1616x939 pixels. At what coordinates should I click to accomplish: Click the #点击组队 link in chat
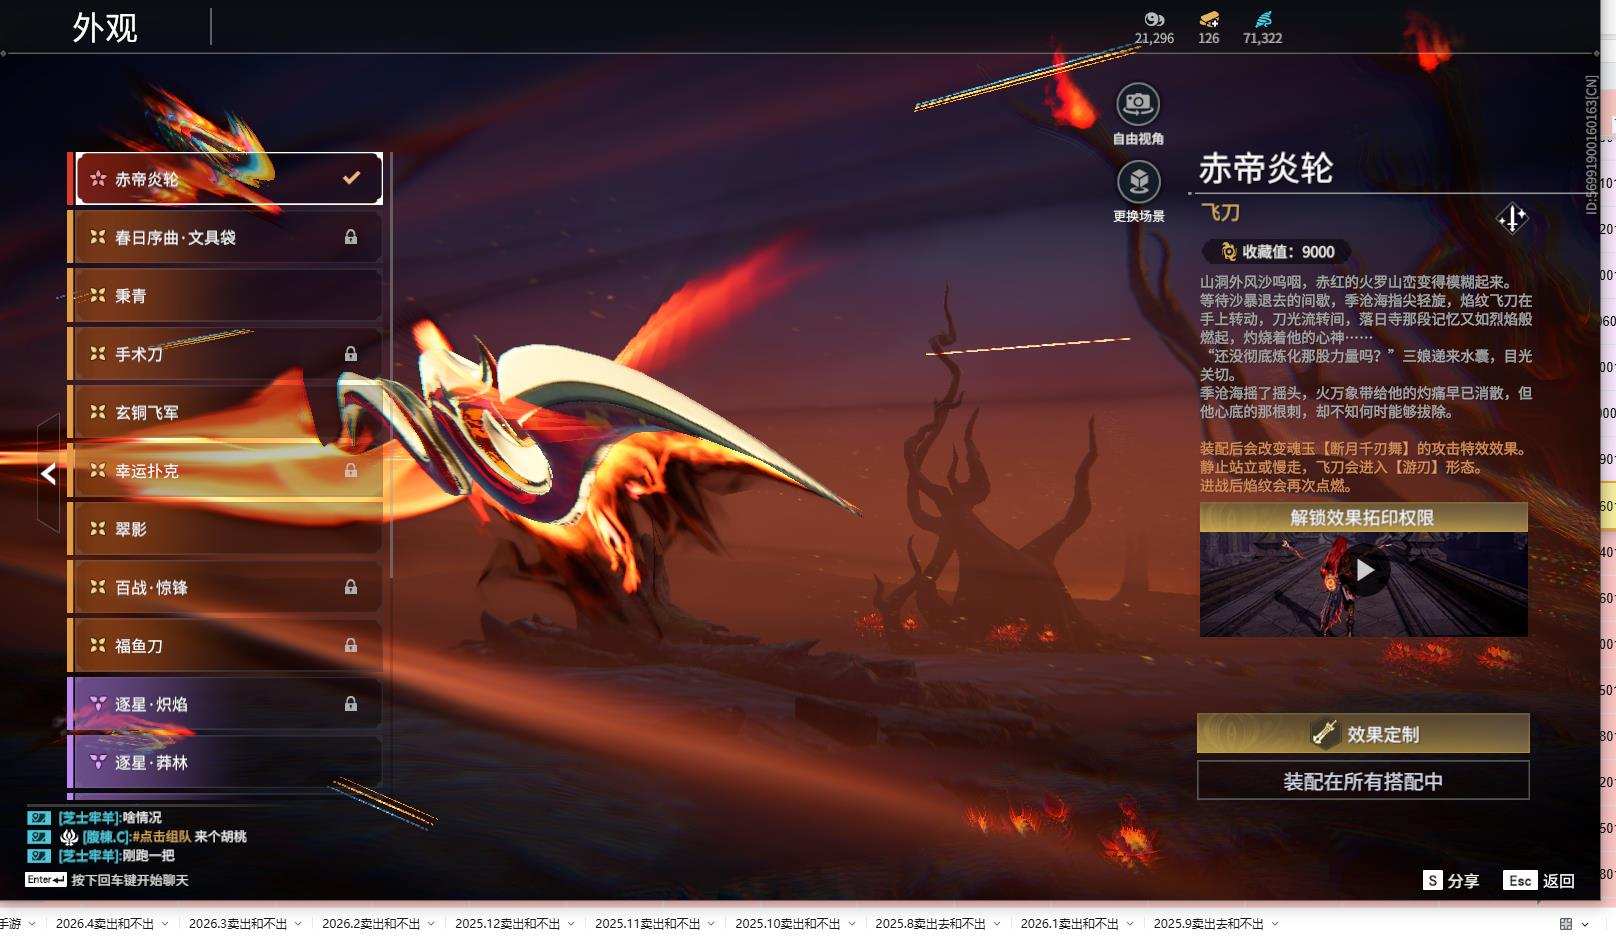[x=161, y=837]
